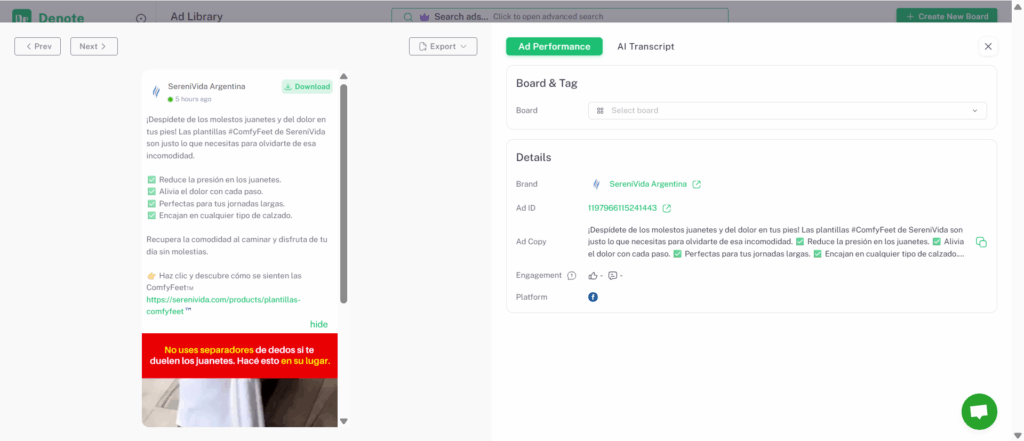Close the ad detail panel

[x=988, y=47]
